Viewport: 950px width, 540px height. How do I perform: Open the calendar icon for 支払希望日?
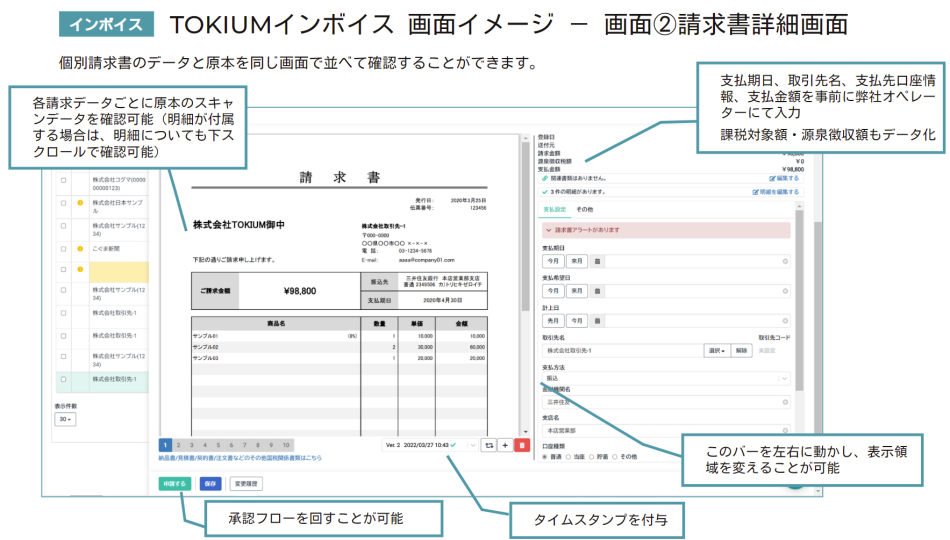[597, 291]
